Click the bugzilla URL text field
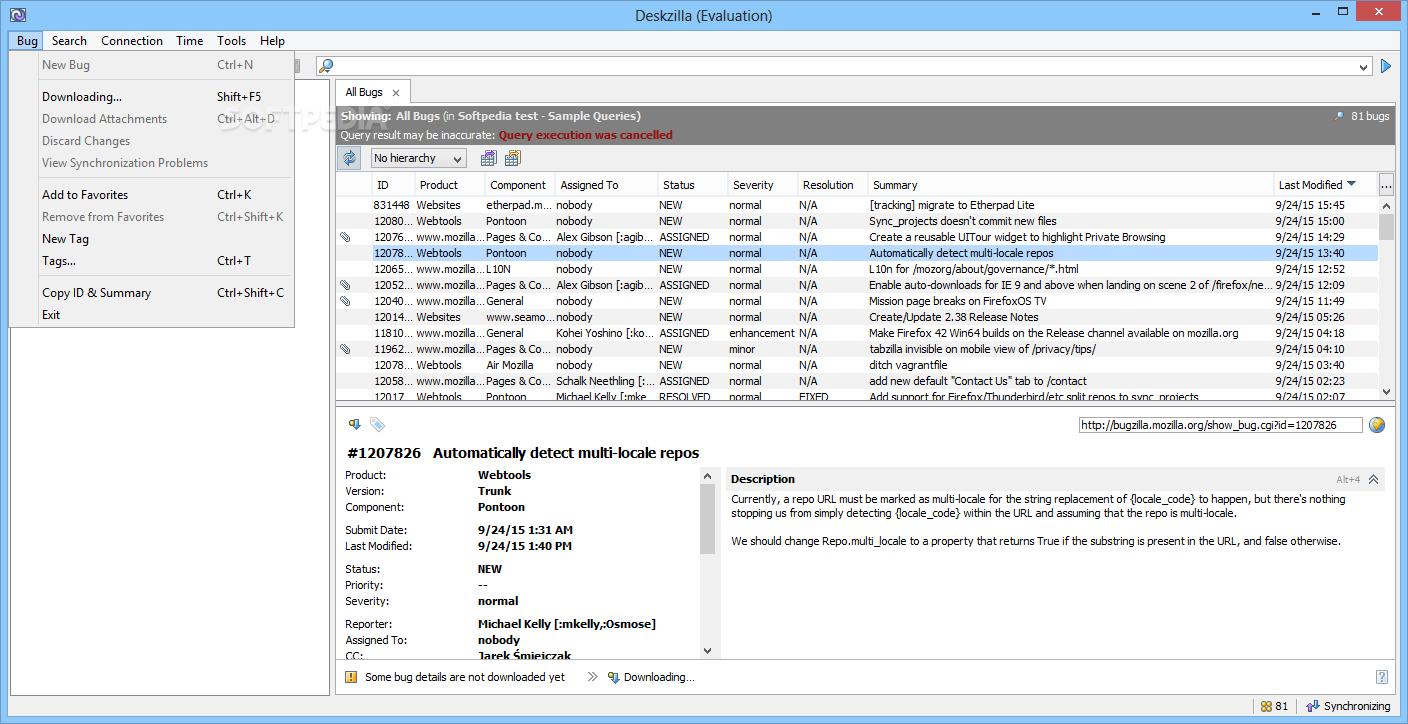This screenshot has width=1408, height=724. (x=1220, y=425)
